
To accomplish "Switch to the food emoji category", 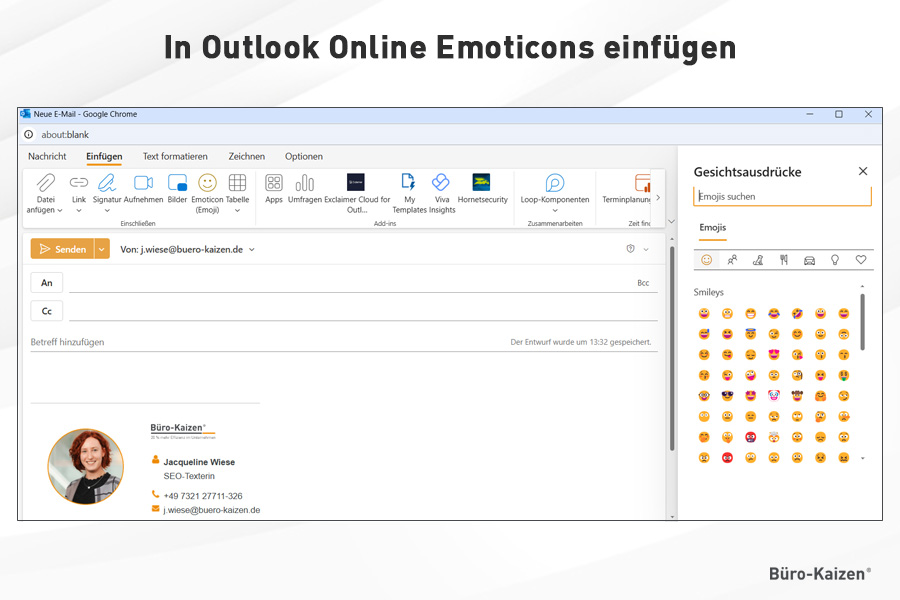I will (783, 260).
